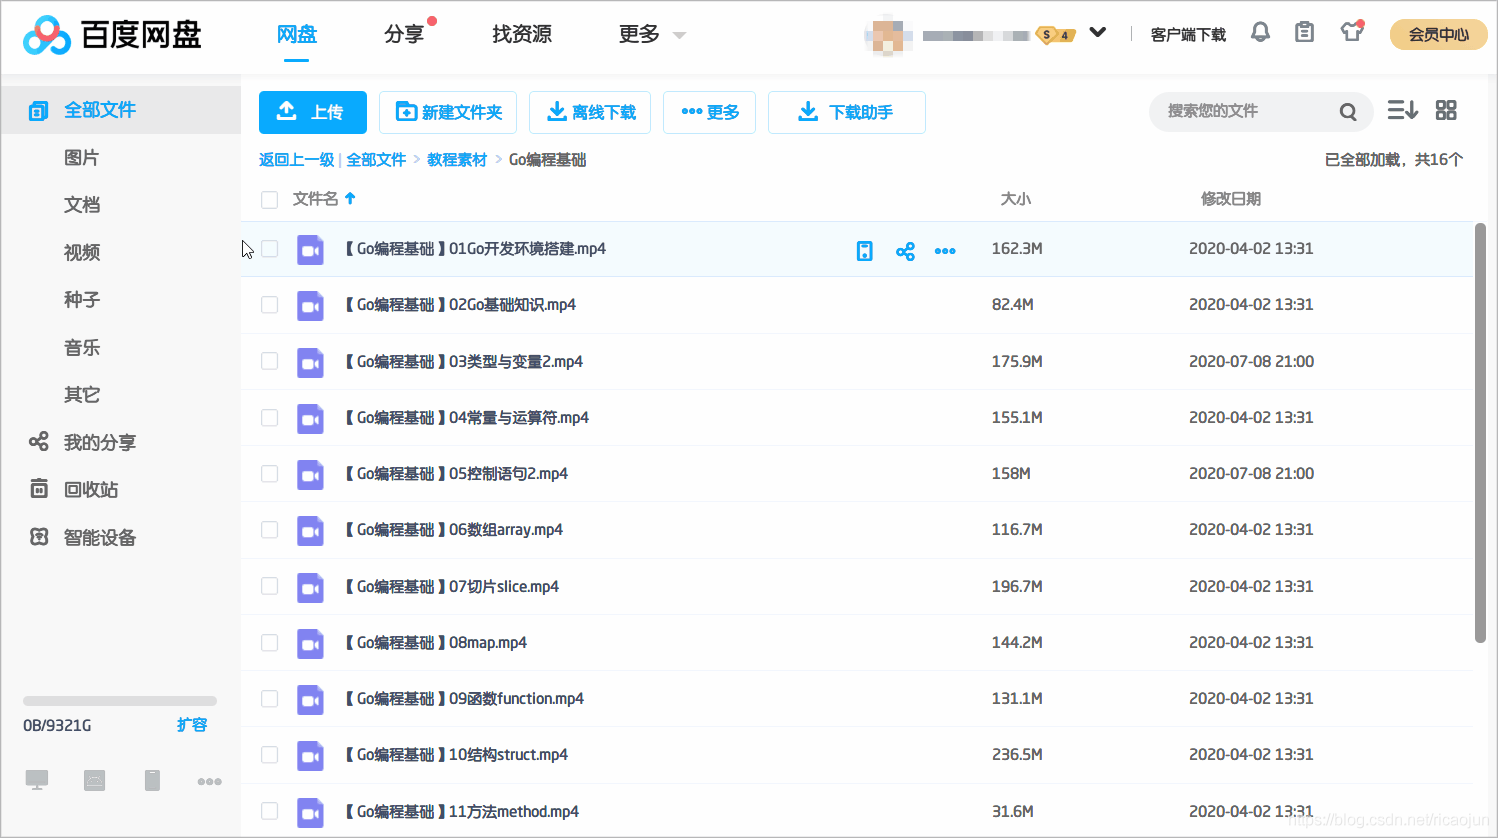Click the Baidu Netdisk logo

point(112,35)
